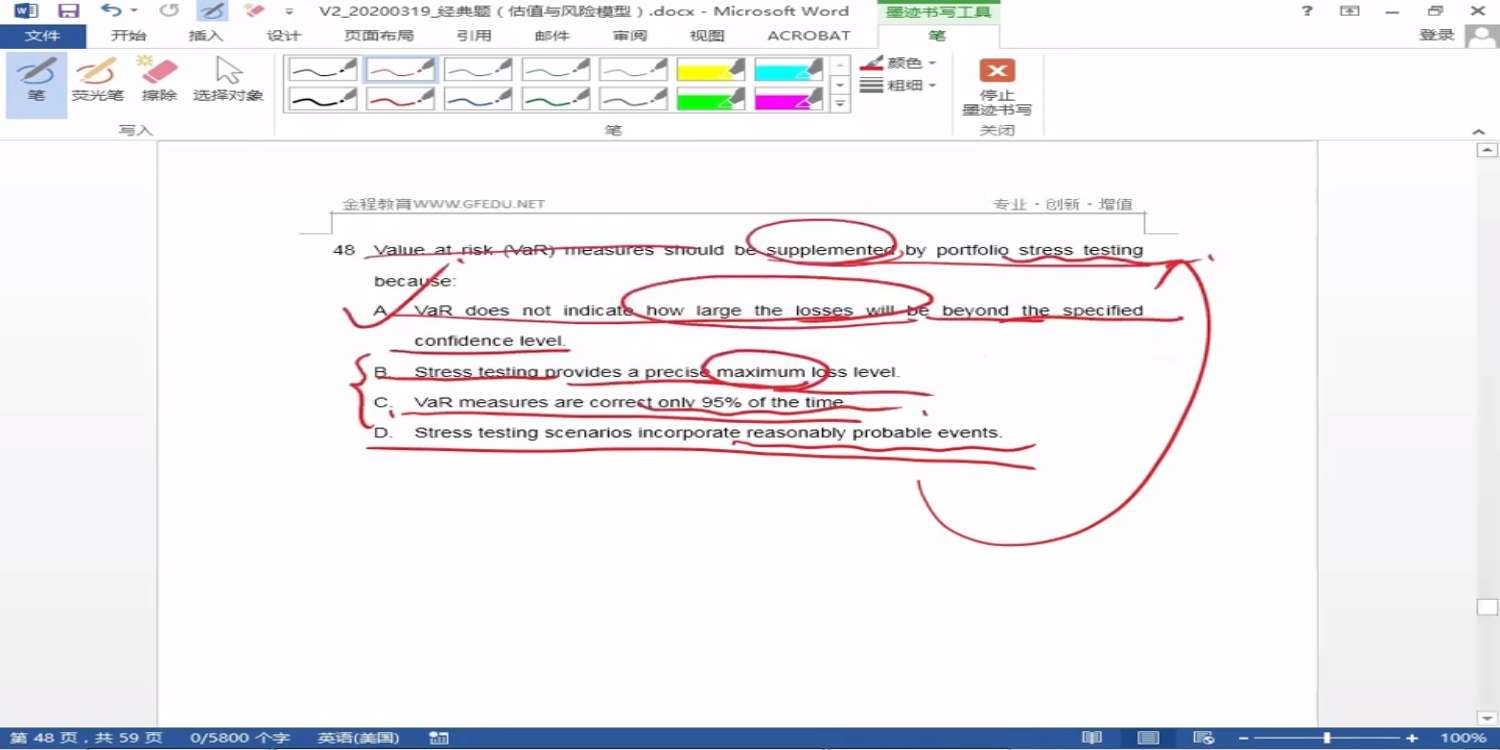Screen dimensions: 1500x750
Task: Pick the thick black pen style
Action: point(323,99)
